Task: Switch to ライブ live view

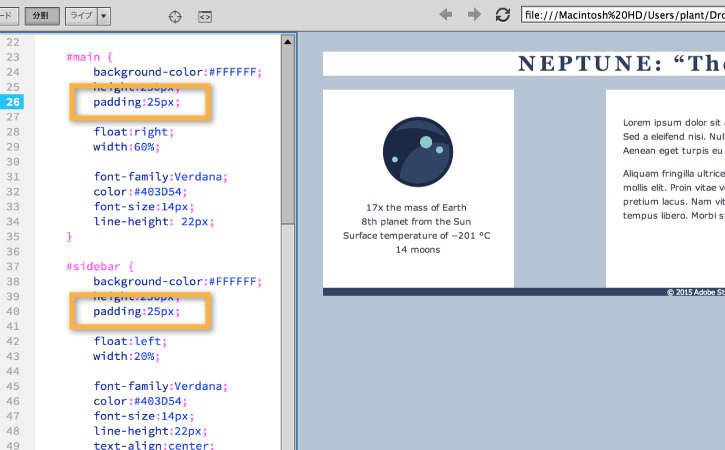Action: pos(81,16)
